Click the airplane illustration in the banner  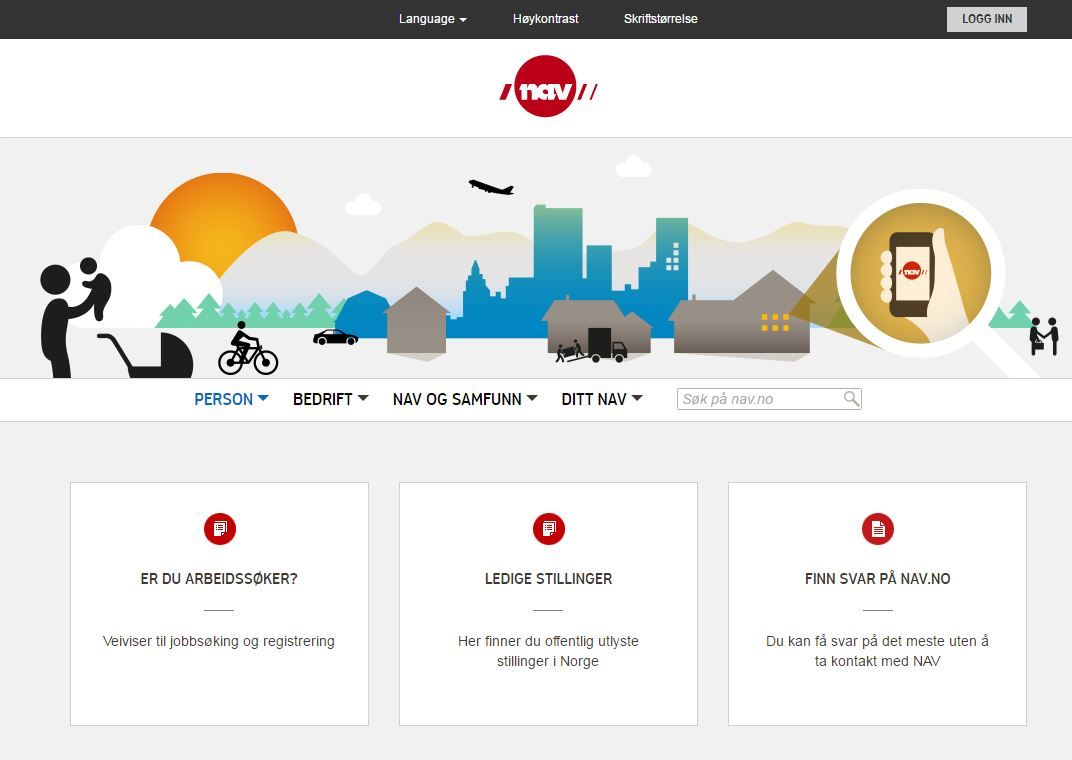490,187
